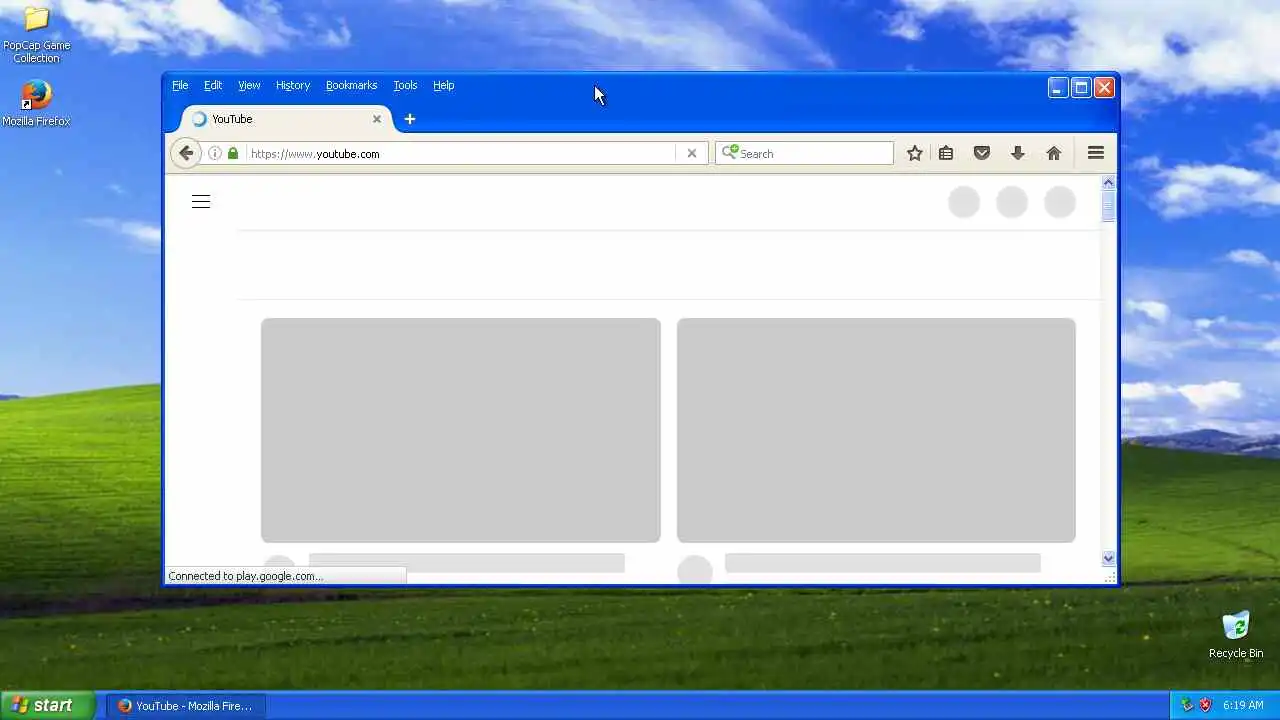Viewport: 1280px width, 720px height.
Task: Click the Search input field
Action: pyautogui.click(x=804, y=153)
